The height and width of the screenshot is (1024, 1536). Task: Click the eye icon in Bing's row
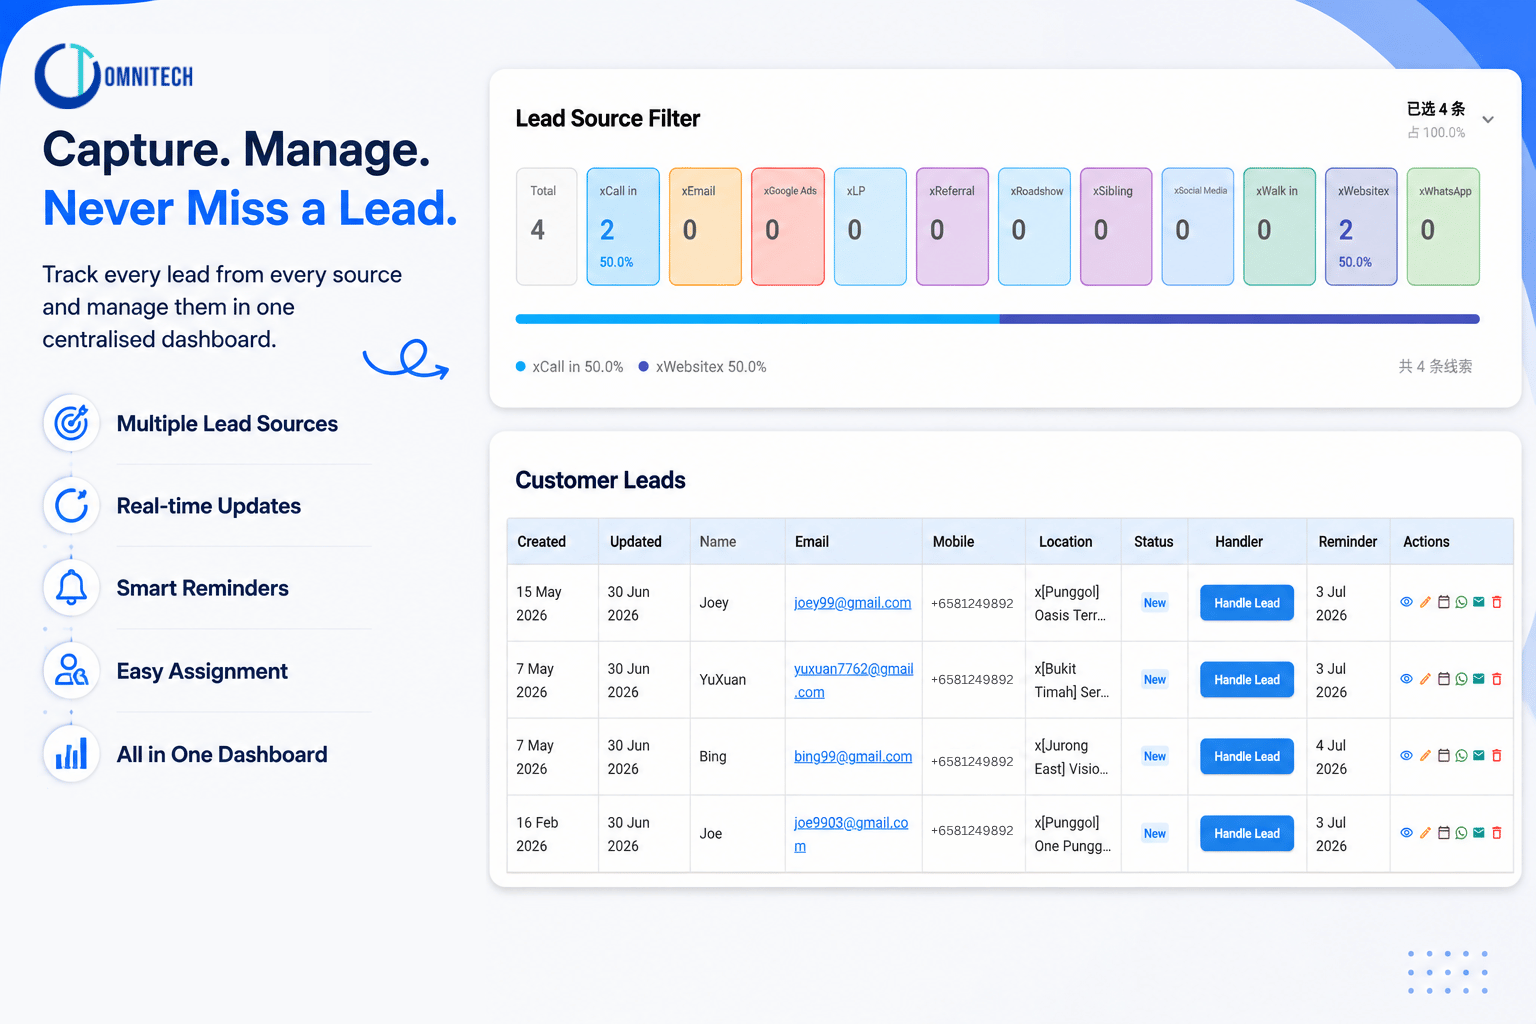pos(1406,756)
